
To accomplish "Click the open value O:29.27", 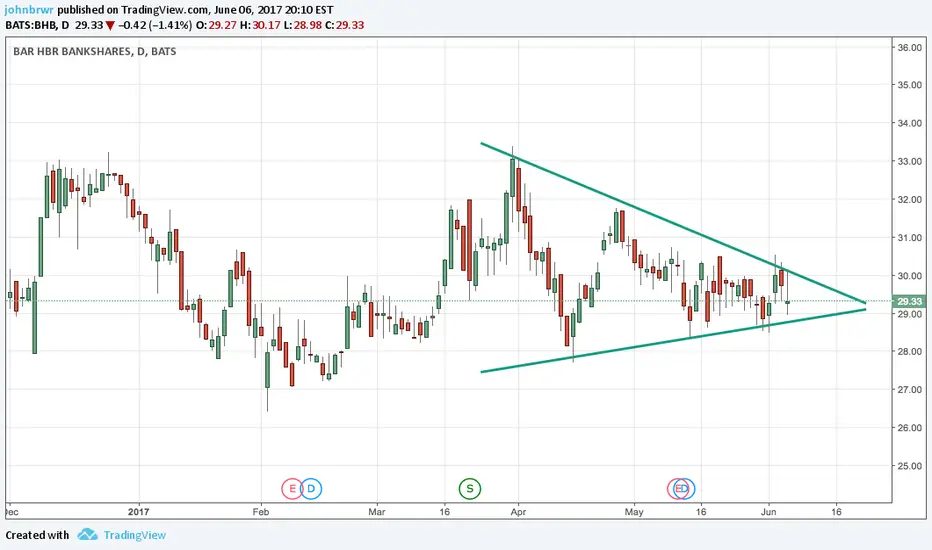I will pos(216,25).
